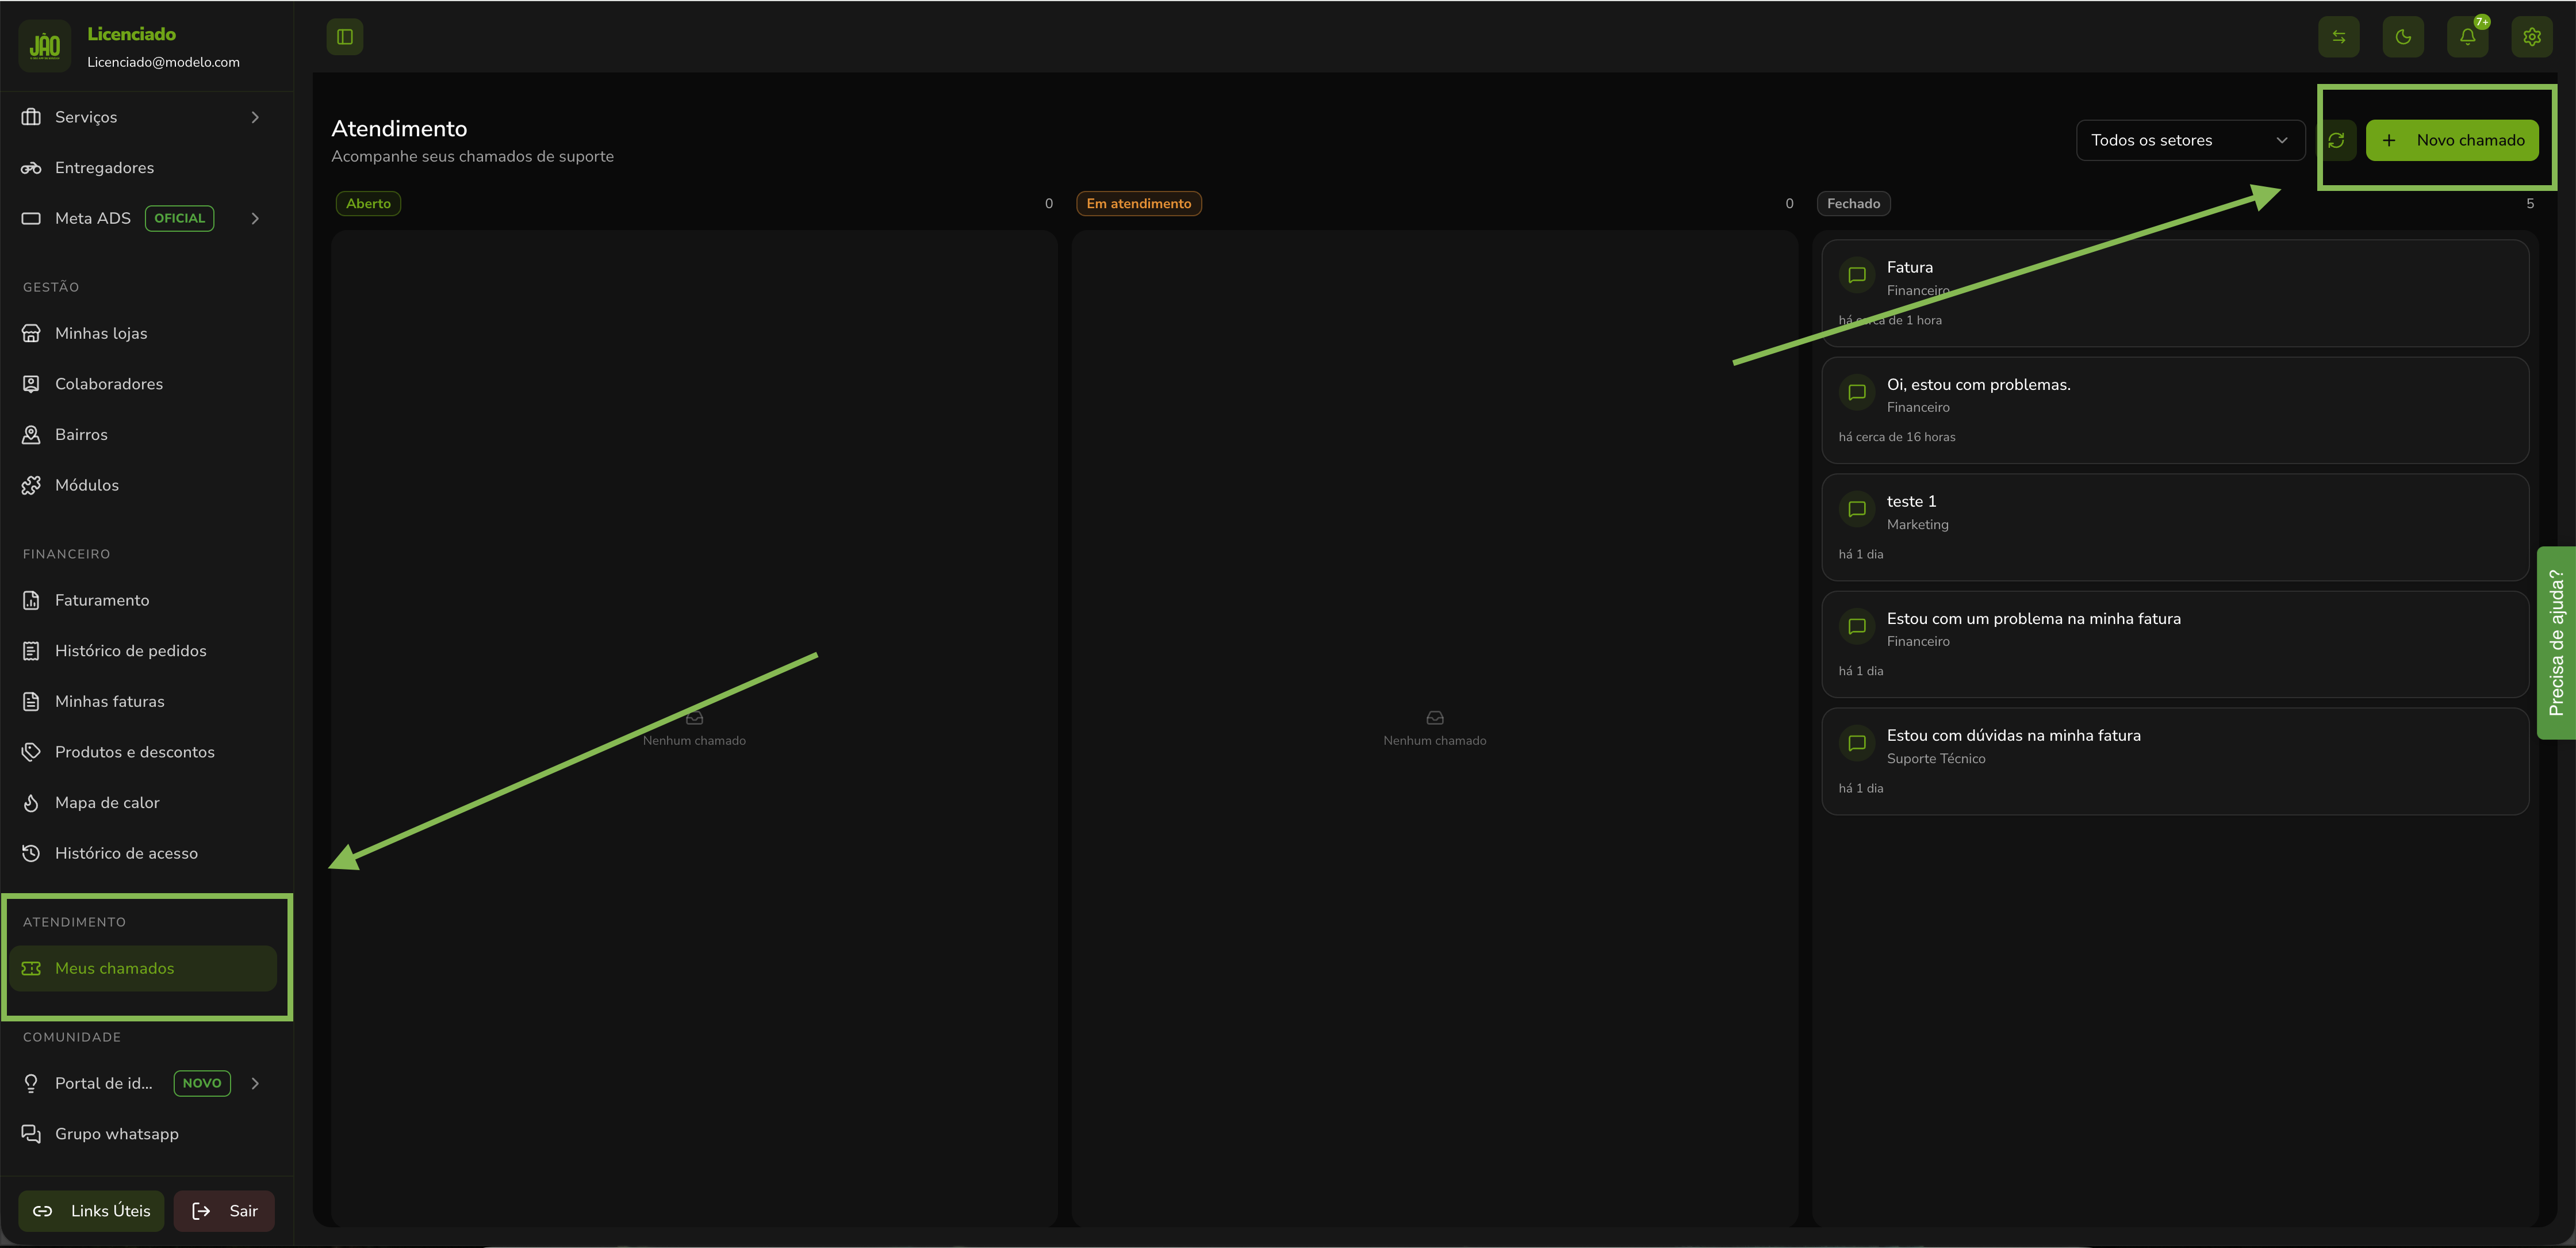Expand the Portal de ideias chevron
The height and width of the screenshot is (1248, 2576).
pos(255,1083)
